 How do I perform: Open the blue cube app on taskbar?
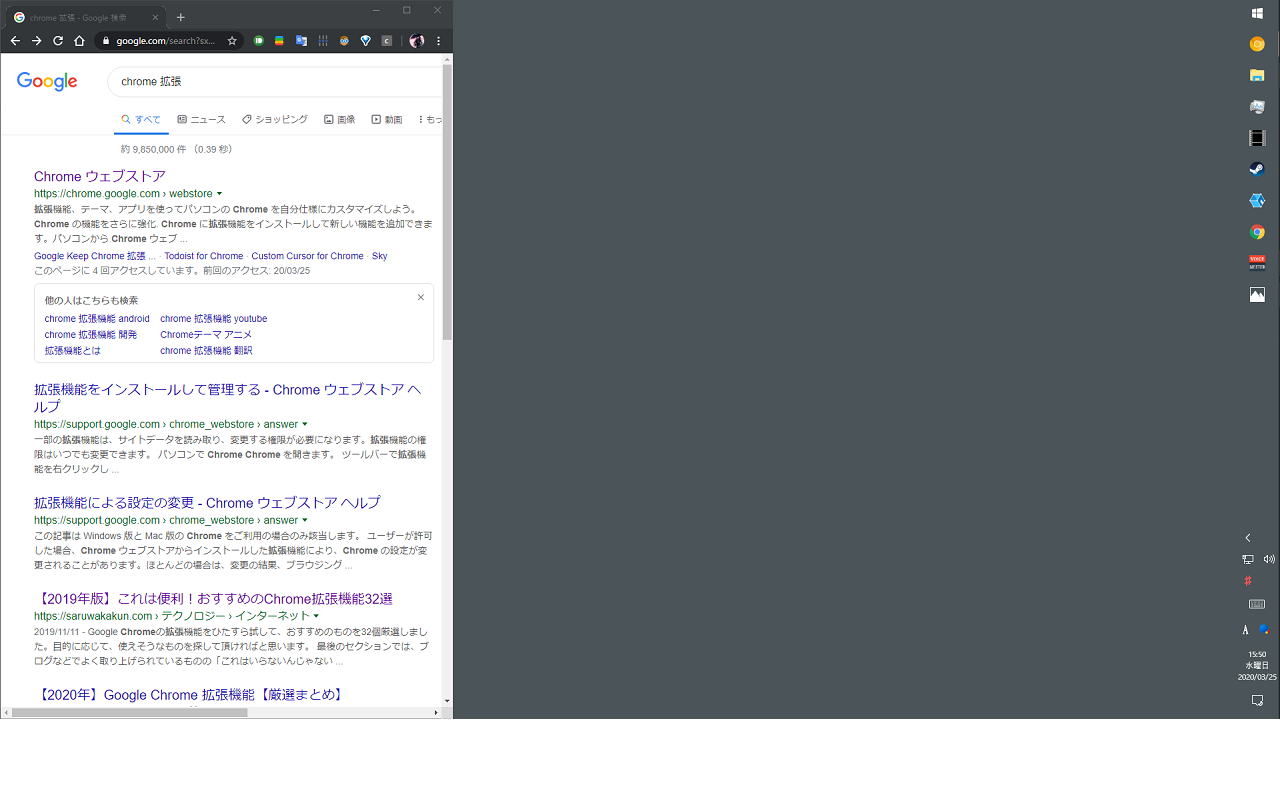1257,201
